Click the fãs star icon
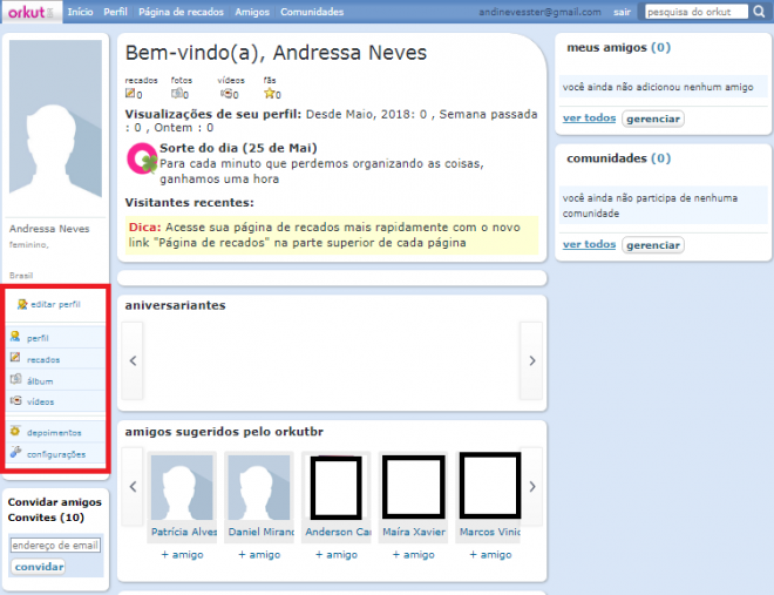The image size is (774, 595). coord(269,94)
